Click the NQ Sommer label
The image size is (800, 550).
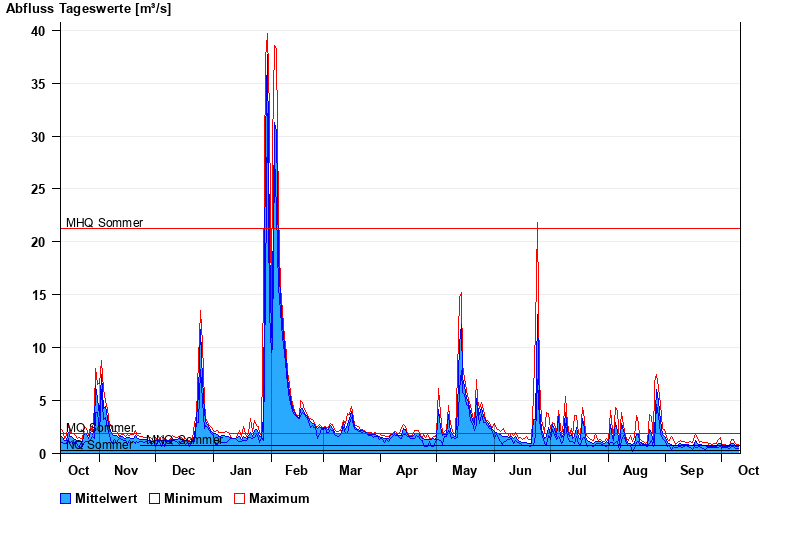point(98,445)
